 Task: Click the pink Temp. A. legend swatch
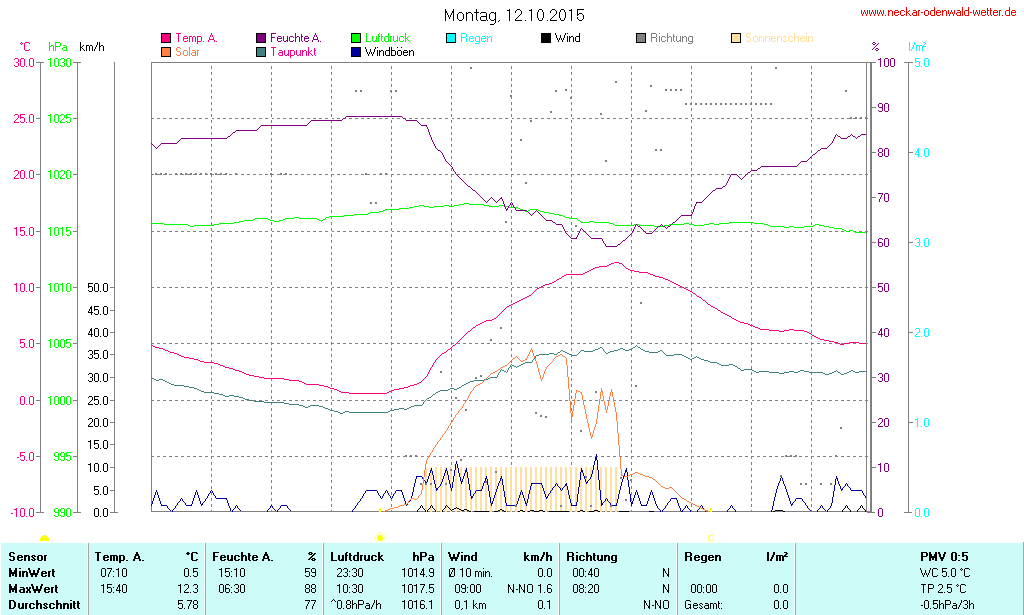(x=166, y=39)
